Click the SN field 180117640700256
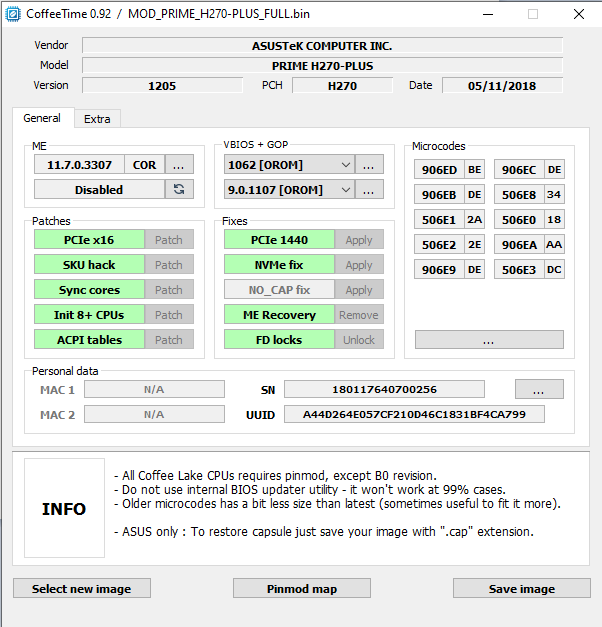Viewport: 602px width, 627px height. [x=384, y=389]
